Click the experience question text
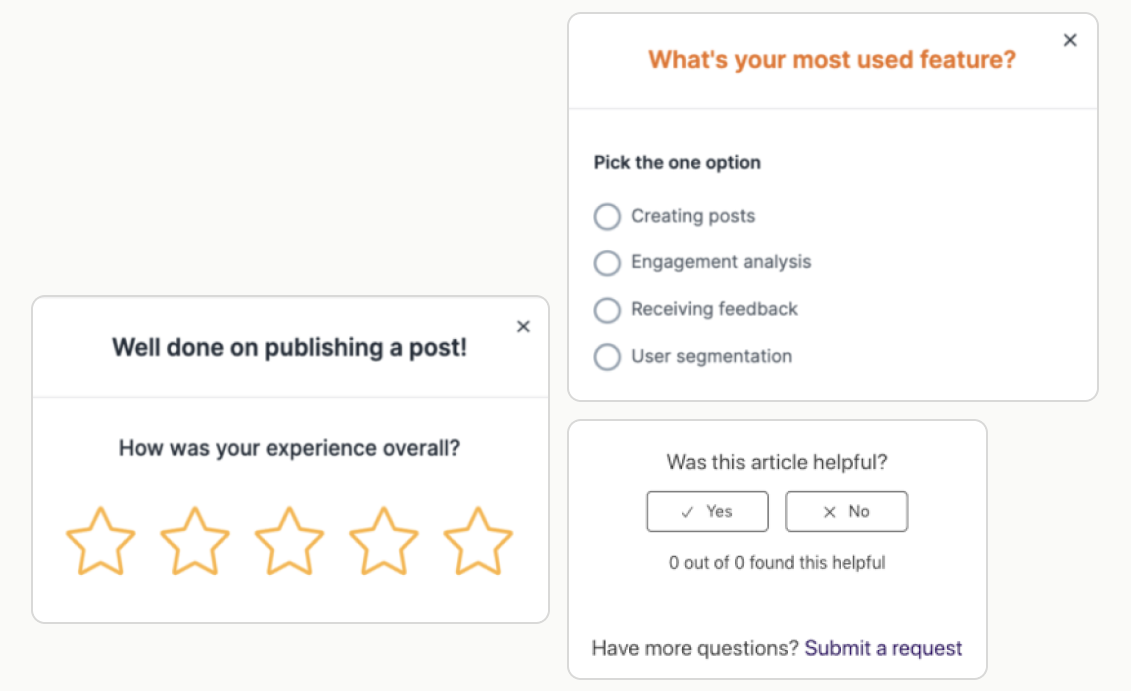 289,447
